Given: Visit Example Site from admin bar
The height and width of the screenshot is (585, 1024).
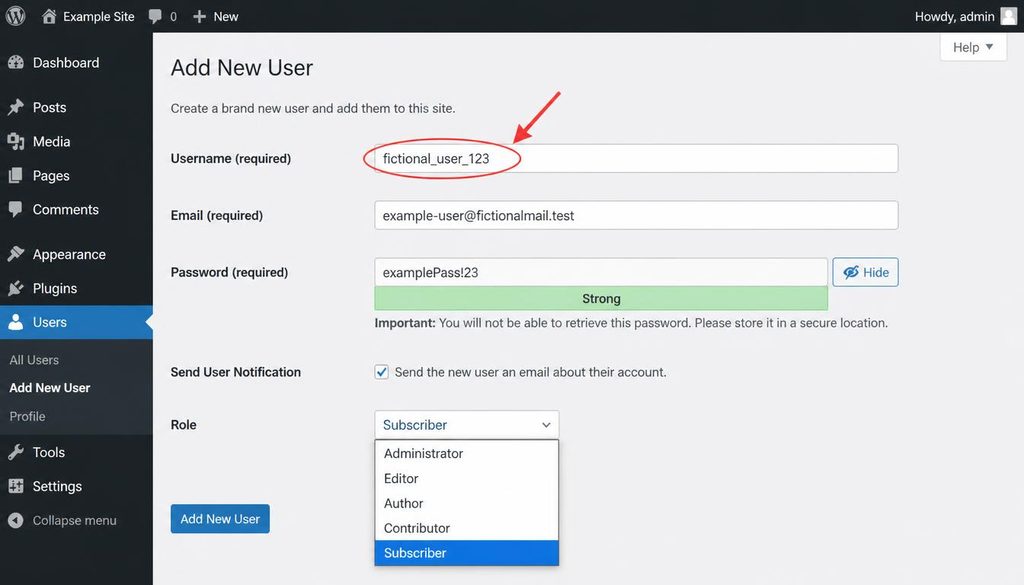Looking at the screenshot, I should coord(99,16).
